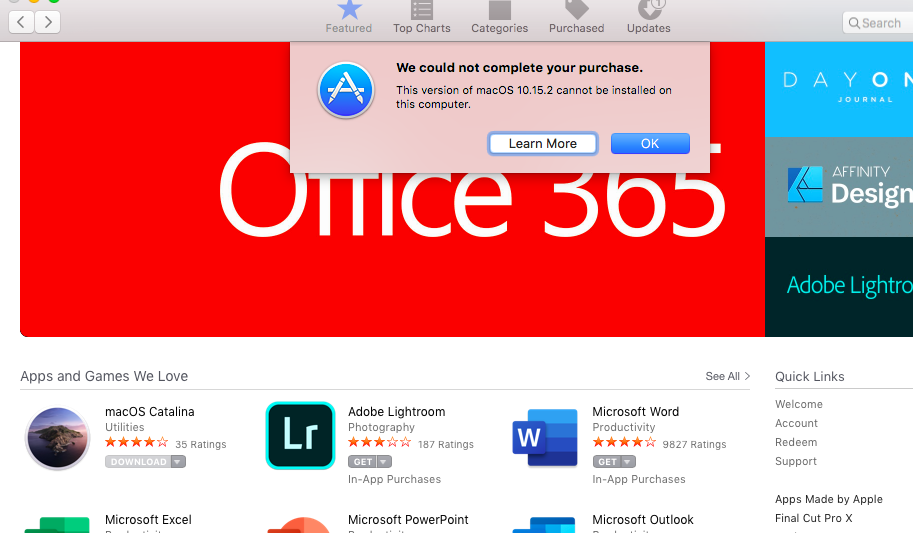Show the Purchased tab
The image size is (913, 533).
click(576, 17)
